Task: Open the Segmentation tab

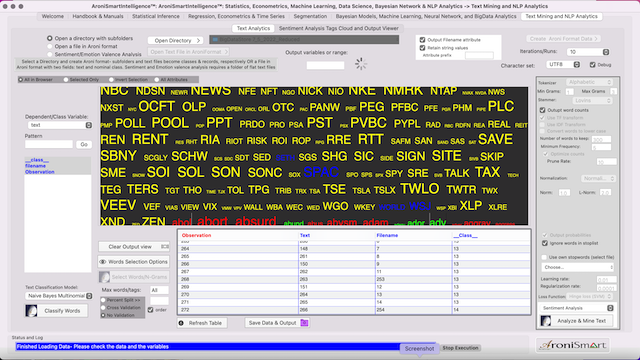Action: tap(310, 16)
